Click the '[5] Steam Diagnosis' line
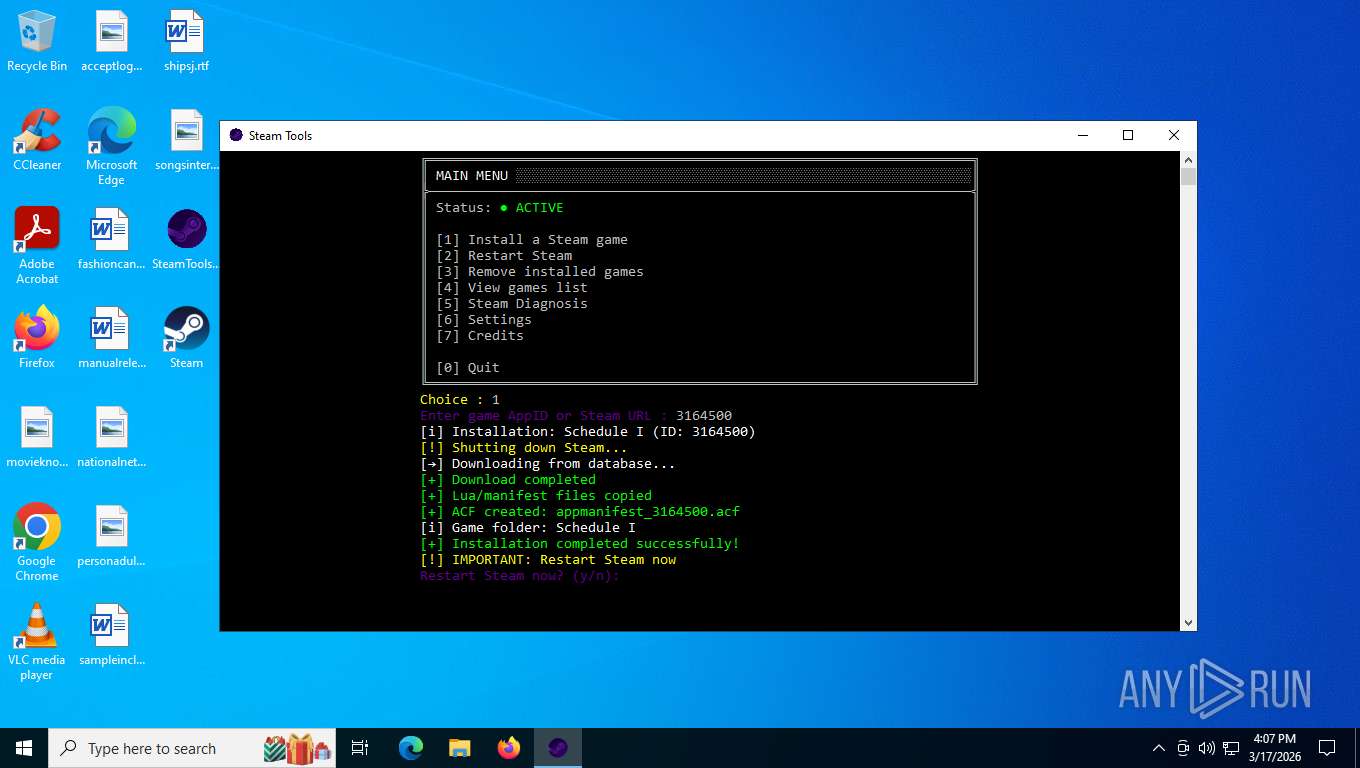Viewport: 1360px width, 768px height. (x=512, y=303)
